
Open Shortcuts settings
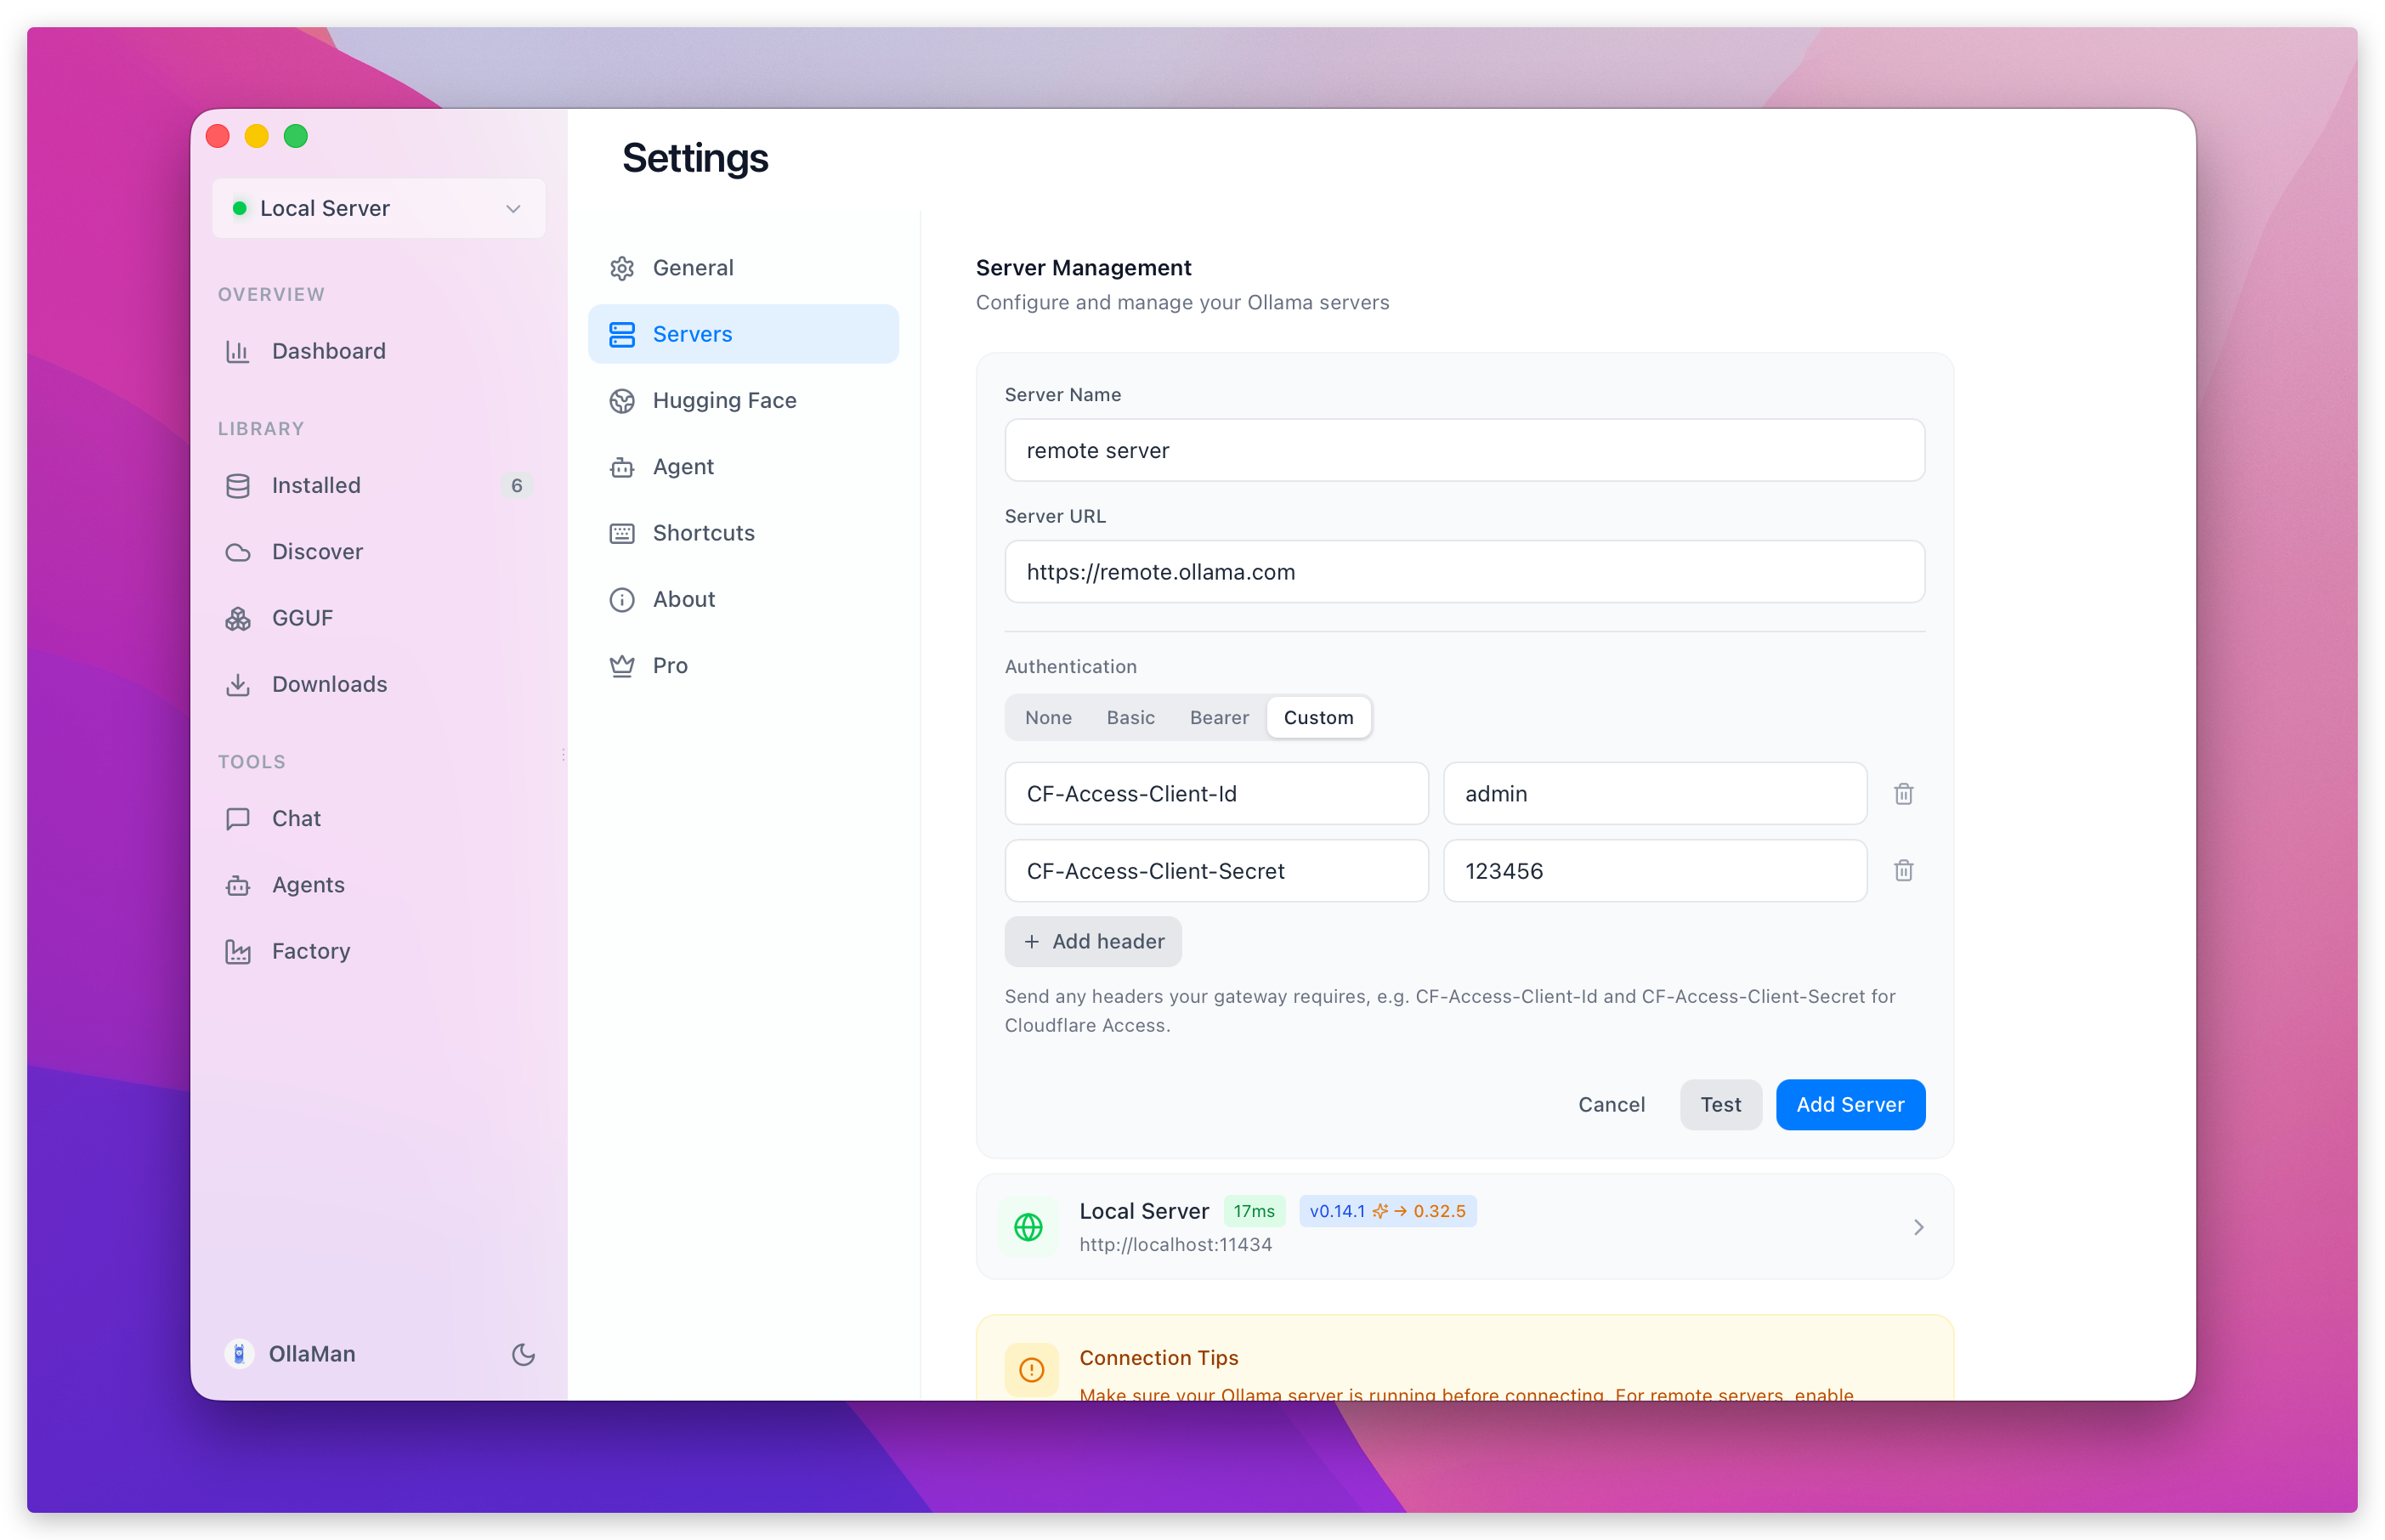743,533
